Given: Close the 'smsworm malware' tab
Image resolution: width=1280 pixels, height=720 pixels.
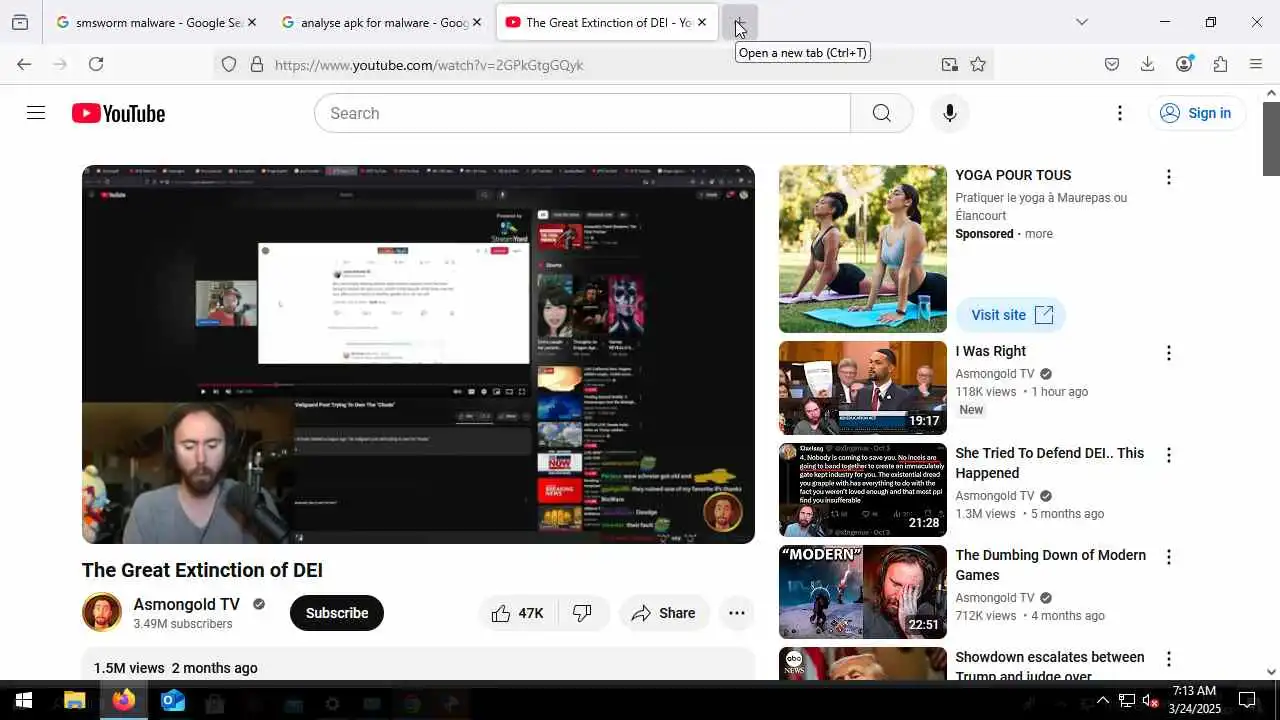Looking at the screenshot, I should 251,22.
